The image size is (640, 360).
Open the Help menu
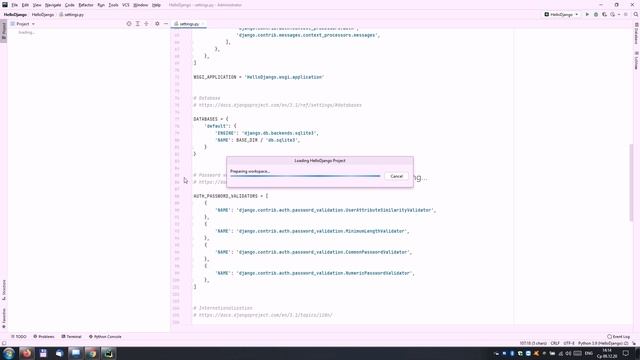(x=156, y=5)
